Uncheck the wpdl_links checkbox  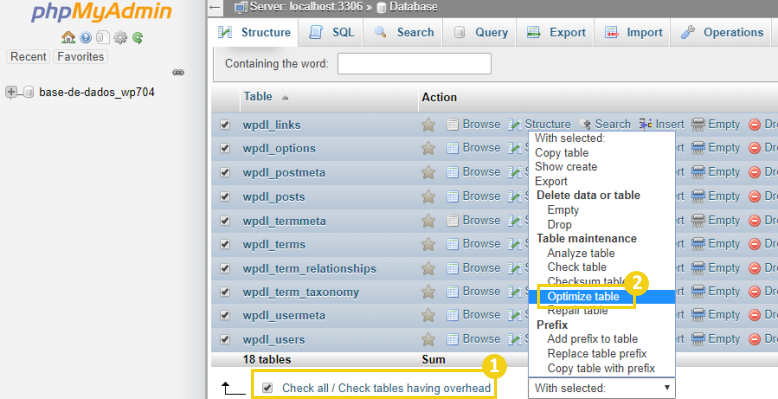(225, 125)
